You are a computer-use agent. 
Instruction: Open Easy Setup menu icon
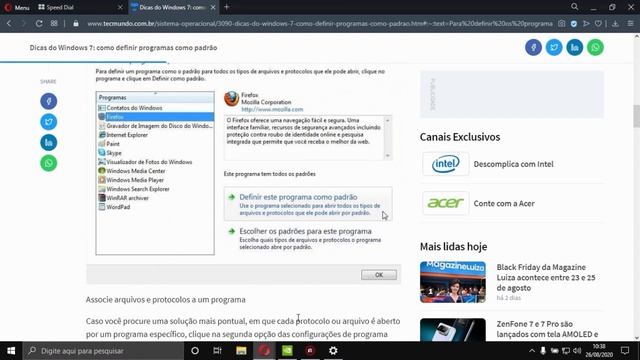[630, 24]
